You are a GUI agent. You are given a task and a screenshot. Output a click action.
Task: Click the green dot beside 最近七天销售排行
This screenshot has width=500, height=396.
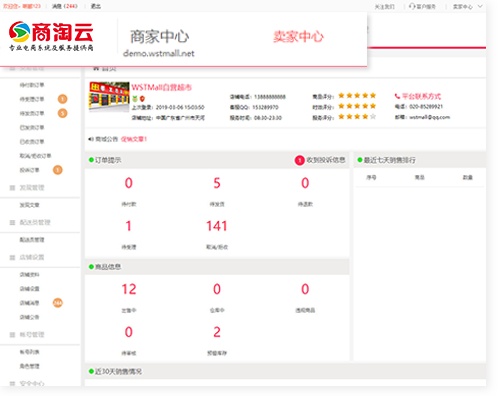pyautogui.click(x=360, y=160)
